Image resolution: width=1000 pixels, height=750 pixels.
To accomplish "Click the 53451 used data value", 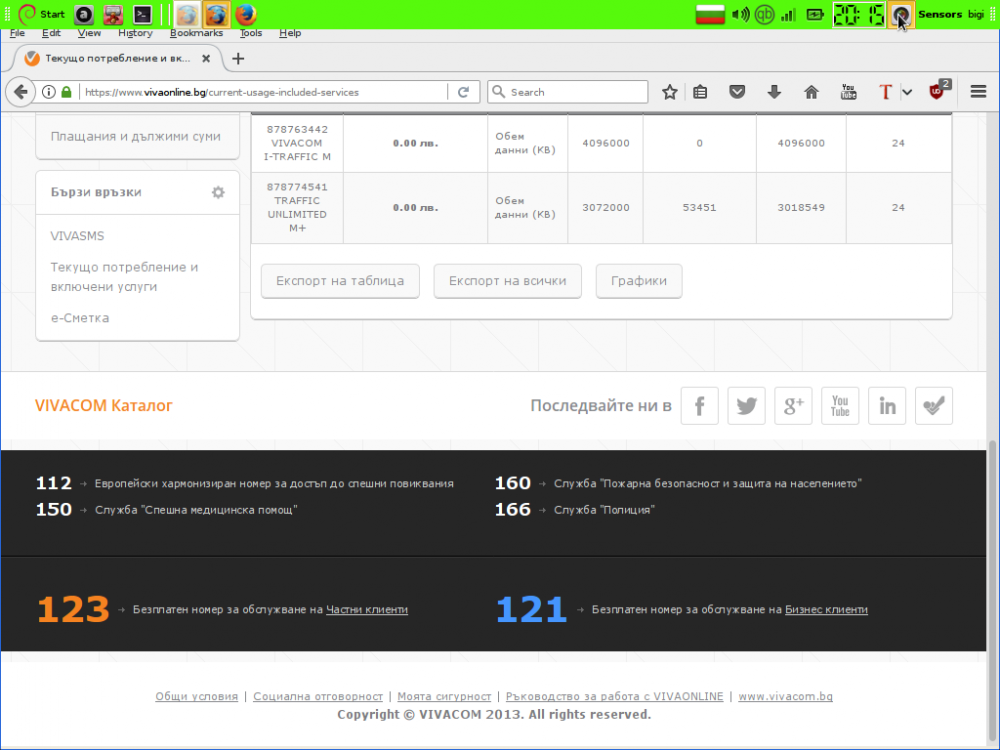I will point(699,207).
